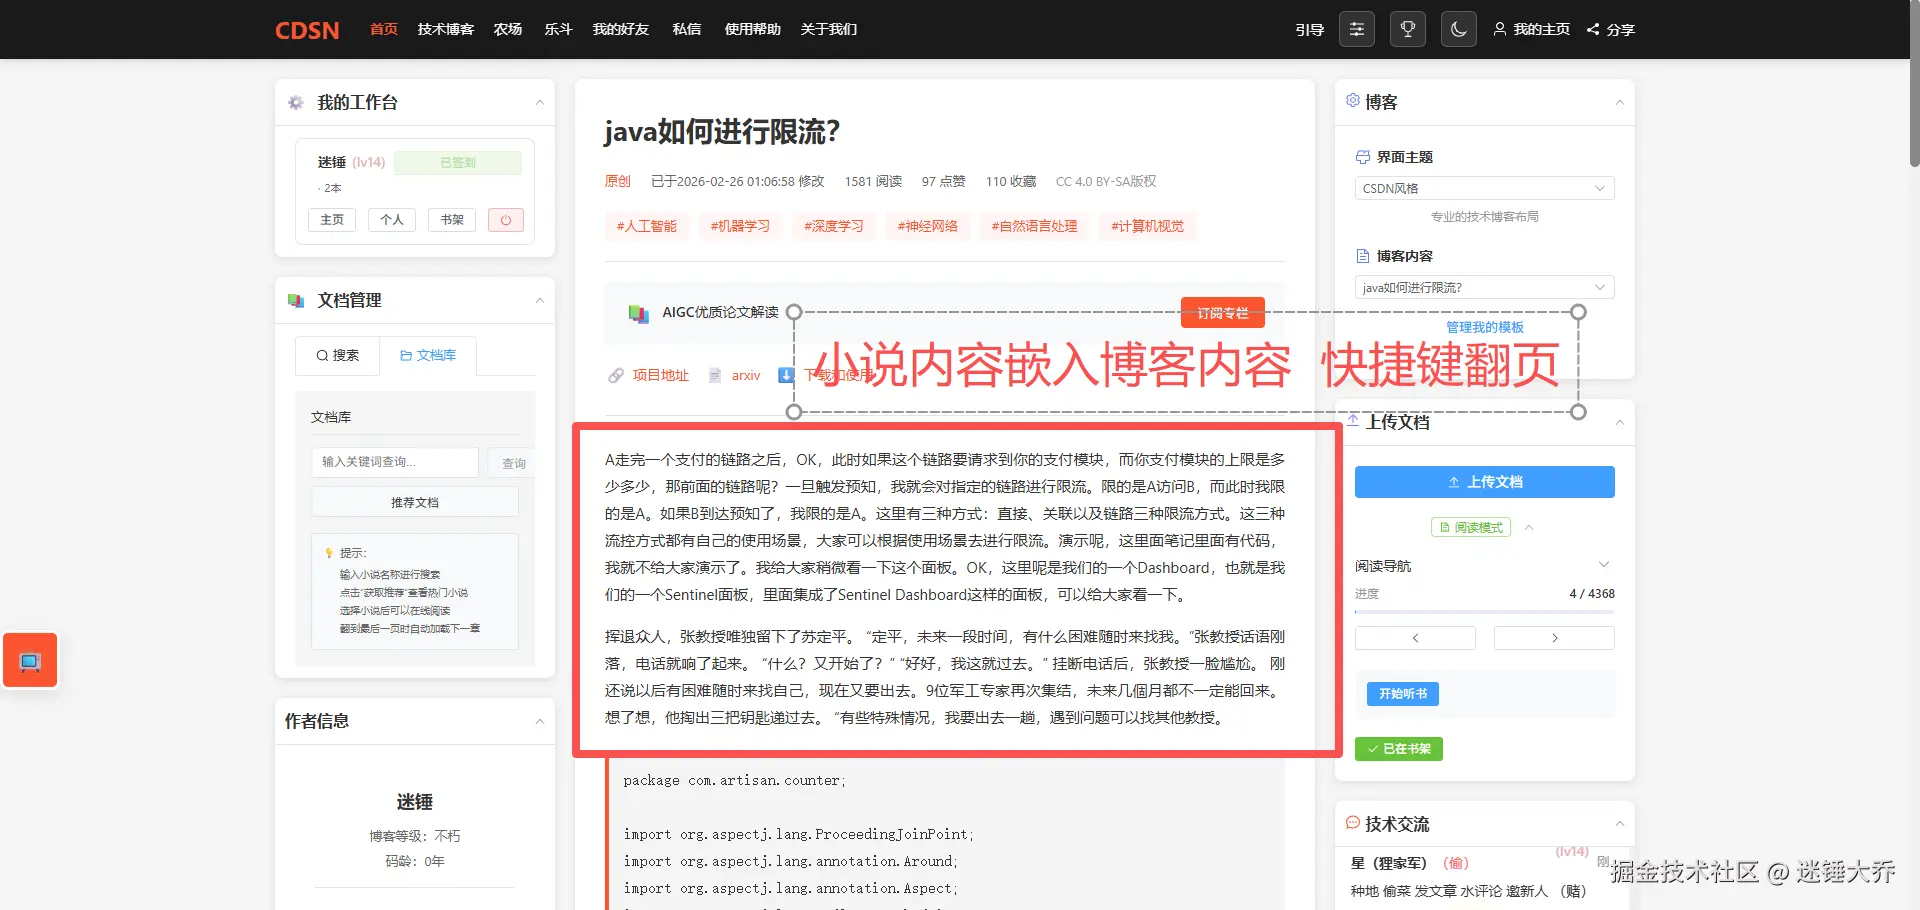Click the 界面主题 monitor icon

[x=1362, y=157]
